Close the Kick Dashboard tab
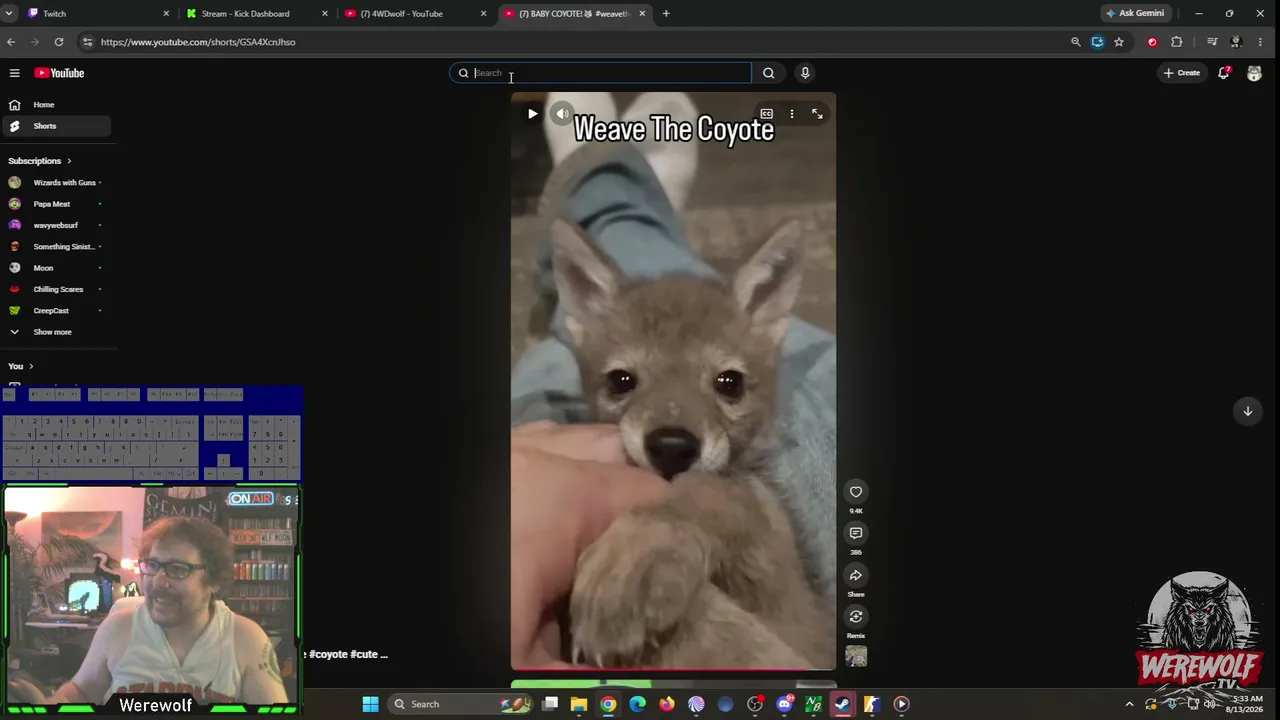1280x720 pixels. coord(325,14)
